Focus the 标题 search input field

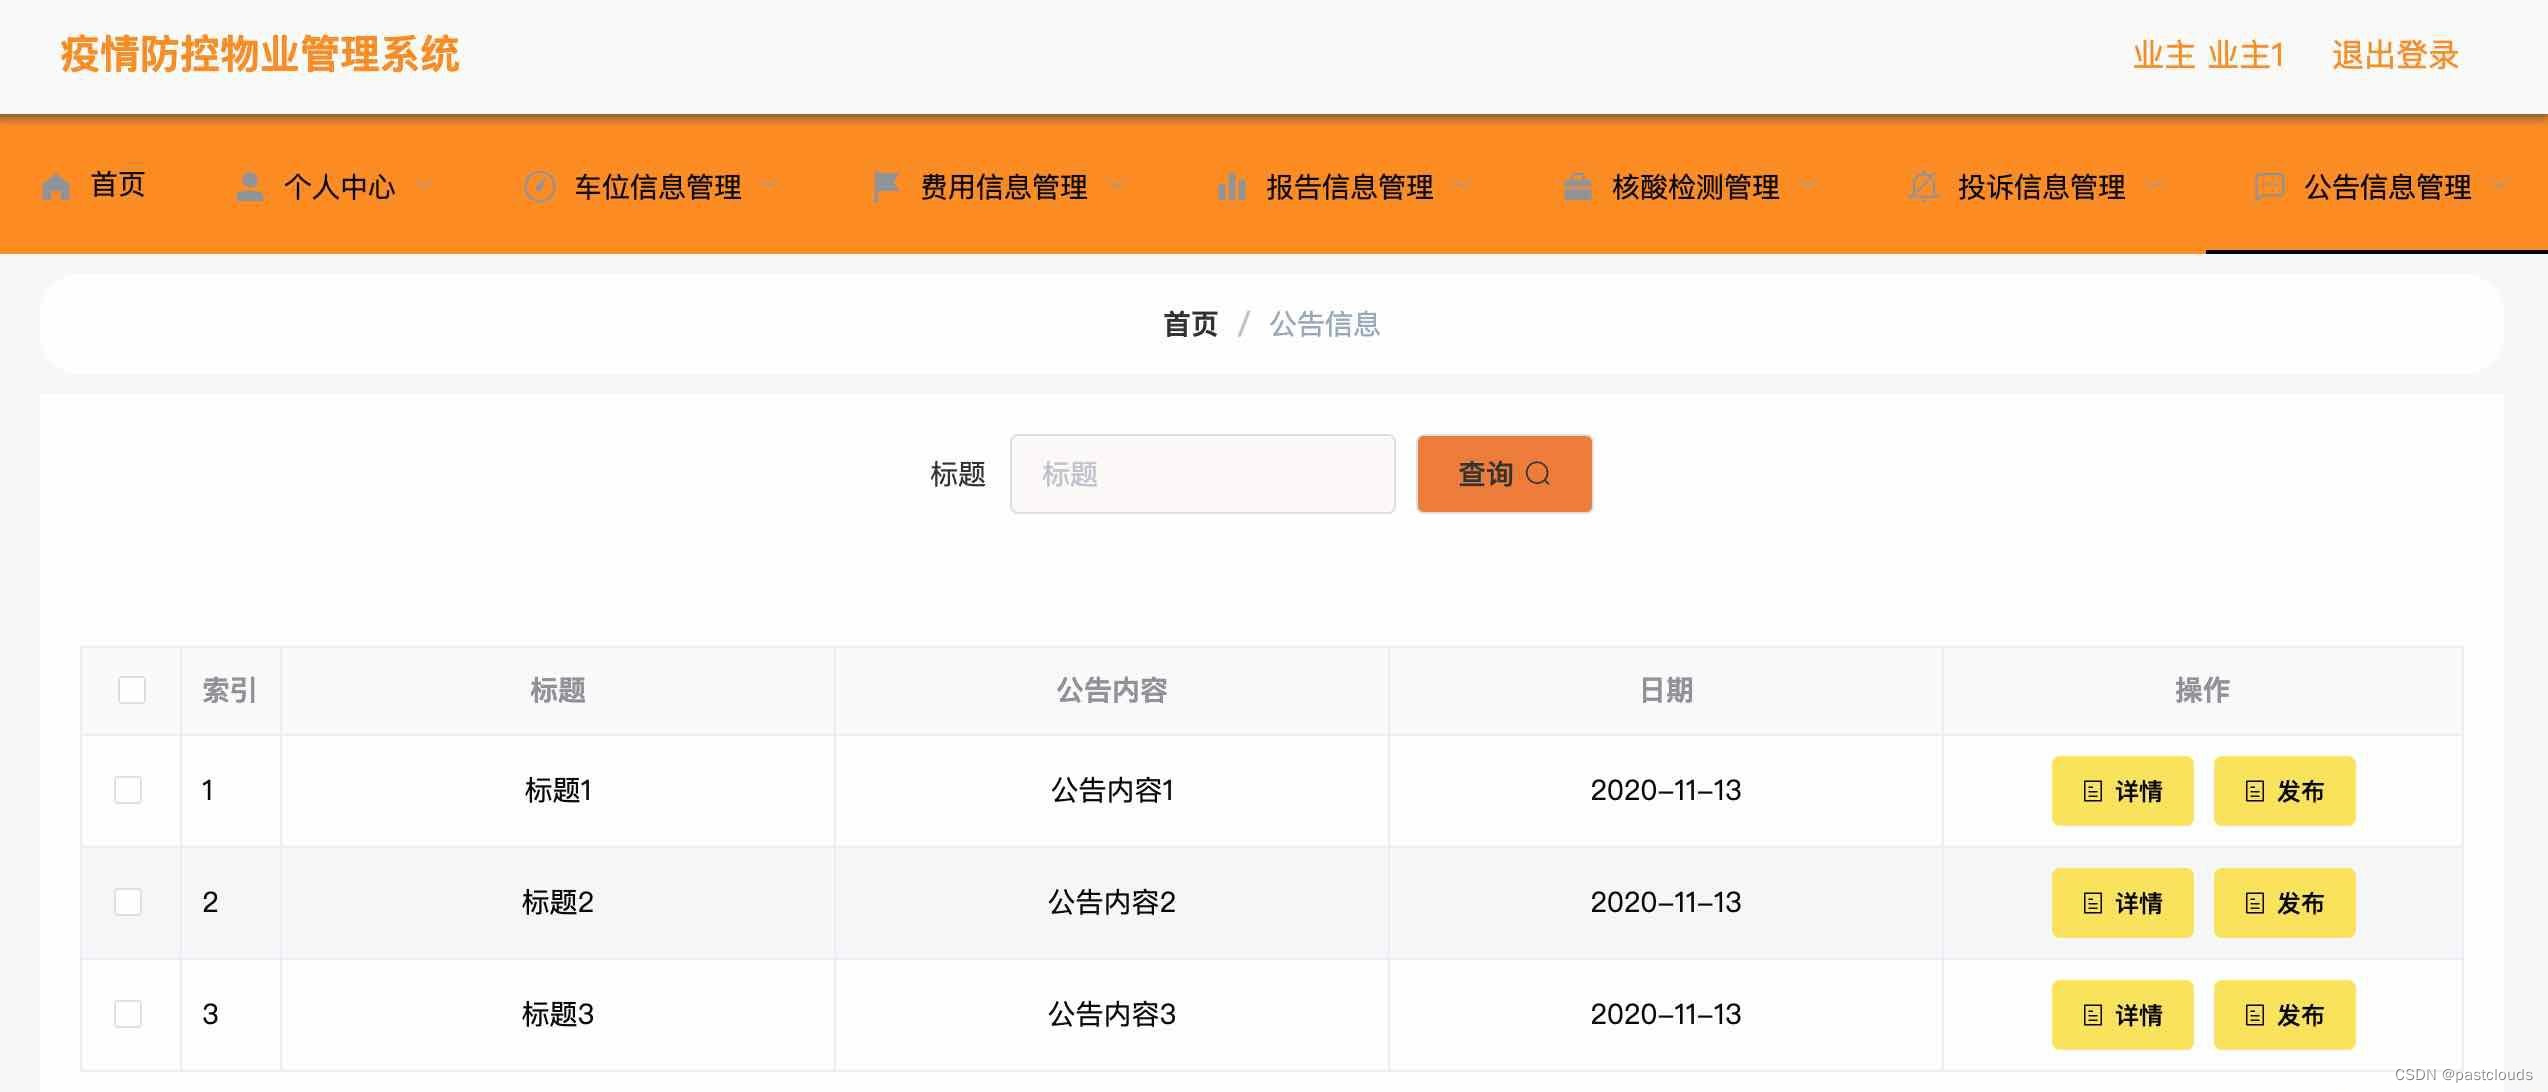coord(1202,474)
